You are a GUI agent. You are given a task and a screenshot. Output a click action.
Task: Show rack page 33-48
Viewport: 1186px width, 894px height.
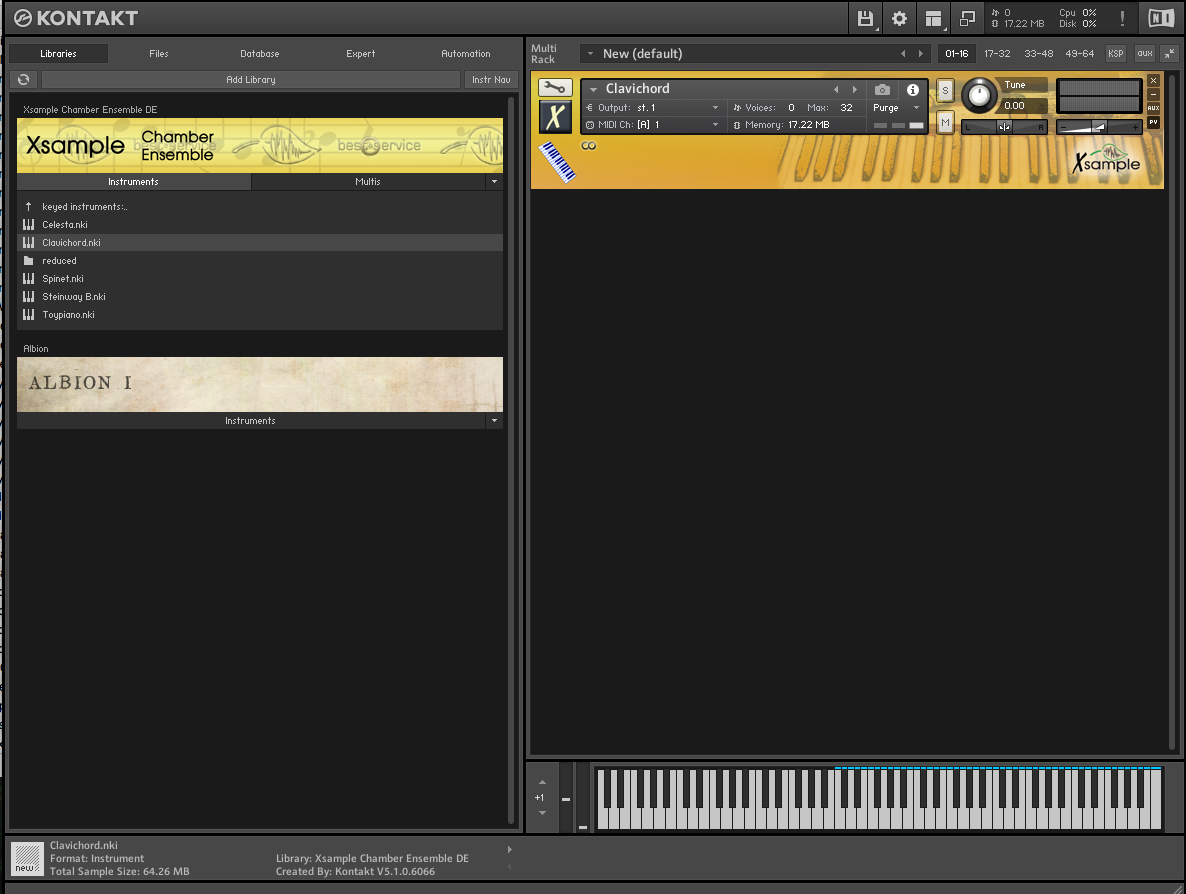point(1039,54)
